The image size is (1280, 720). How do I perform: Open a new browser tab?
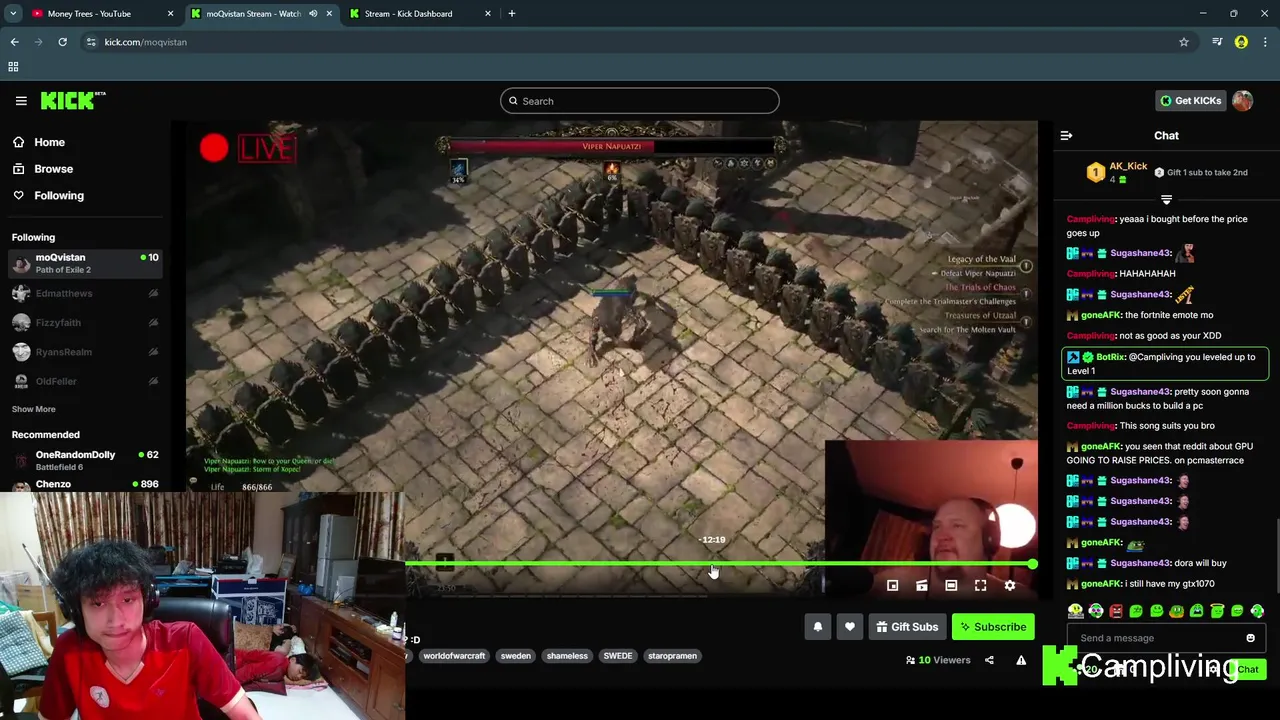pos(512,14)
